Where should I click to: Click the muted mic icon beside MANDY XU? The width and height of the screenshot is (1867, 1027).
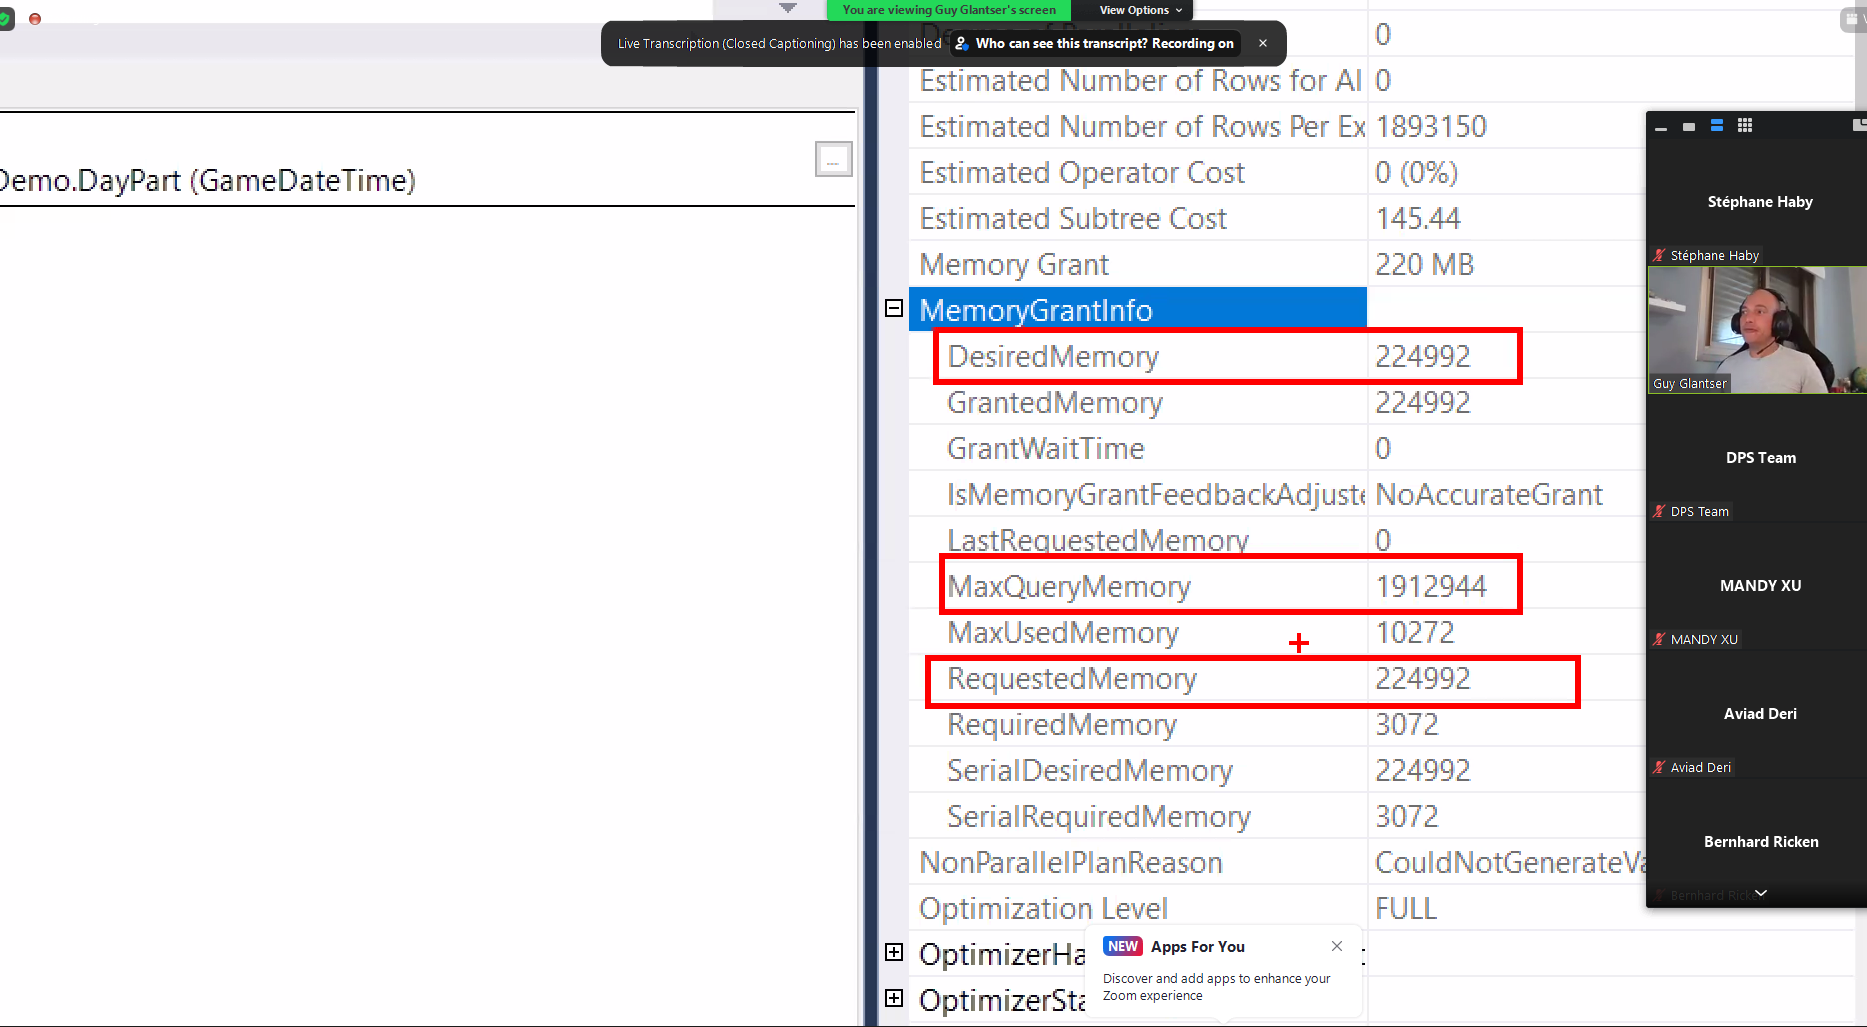(1660, 639)
